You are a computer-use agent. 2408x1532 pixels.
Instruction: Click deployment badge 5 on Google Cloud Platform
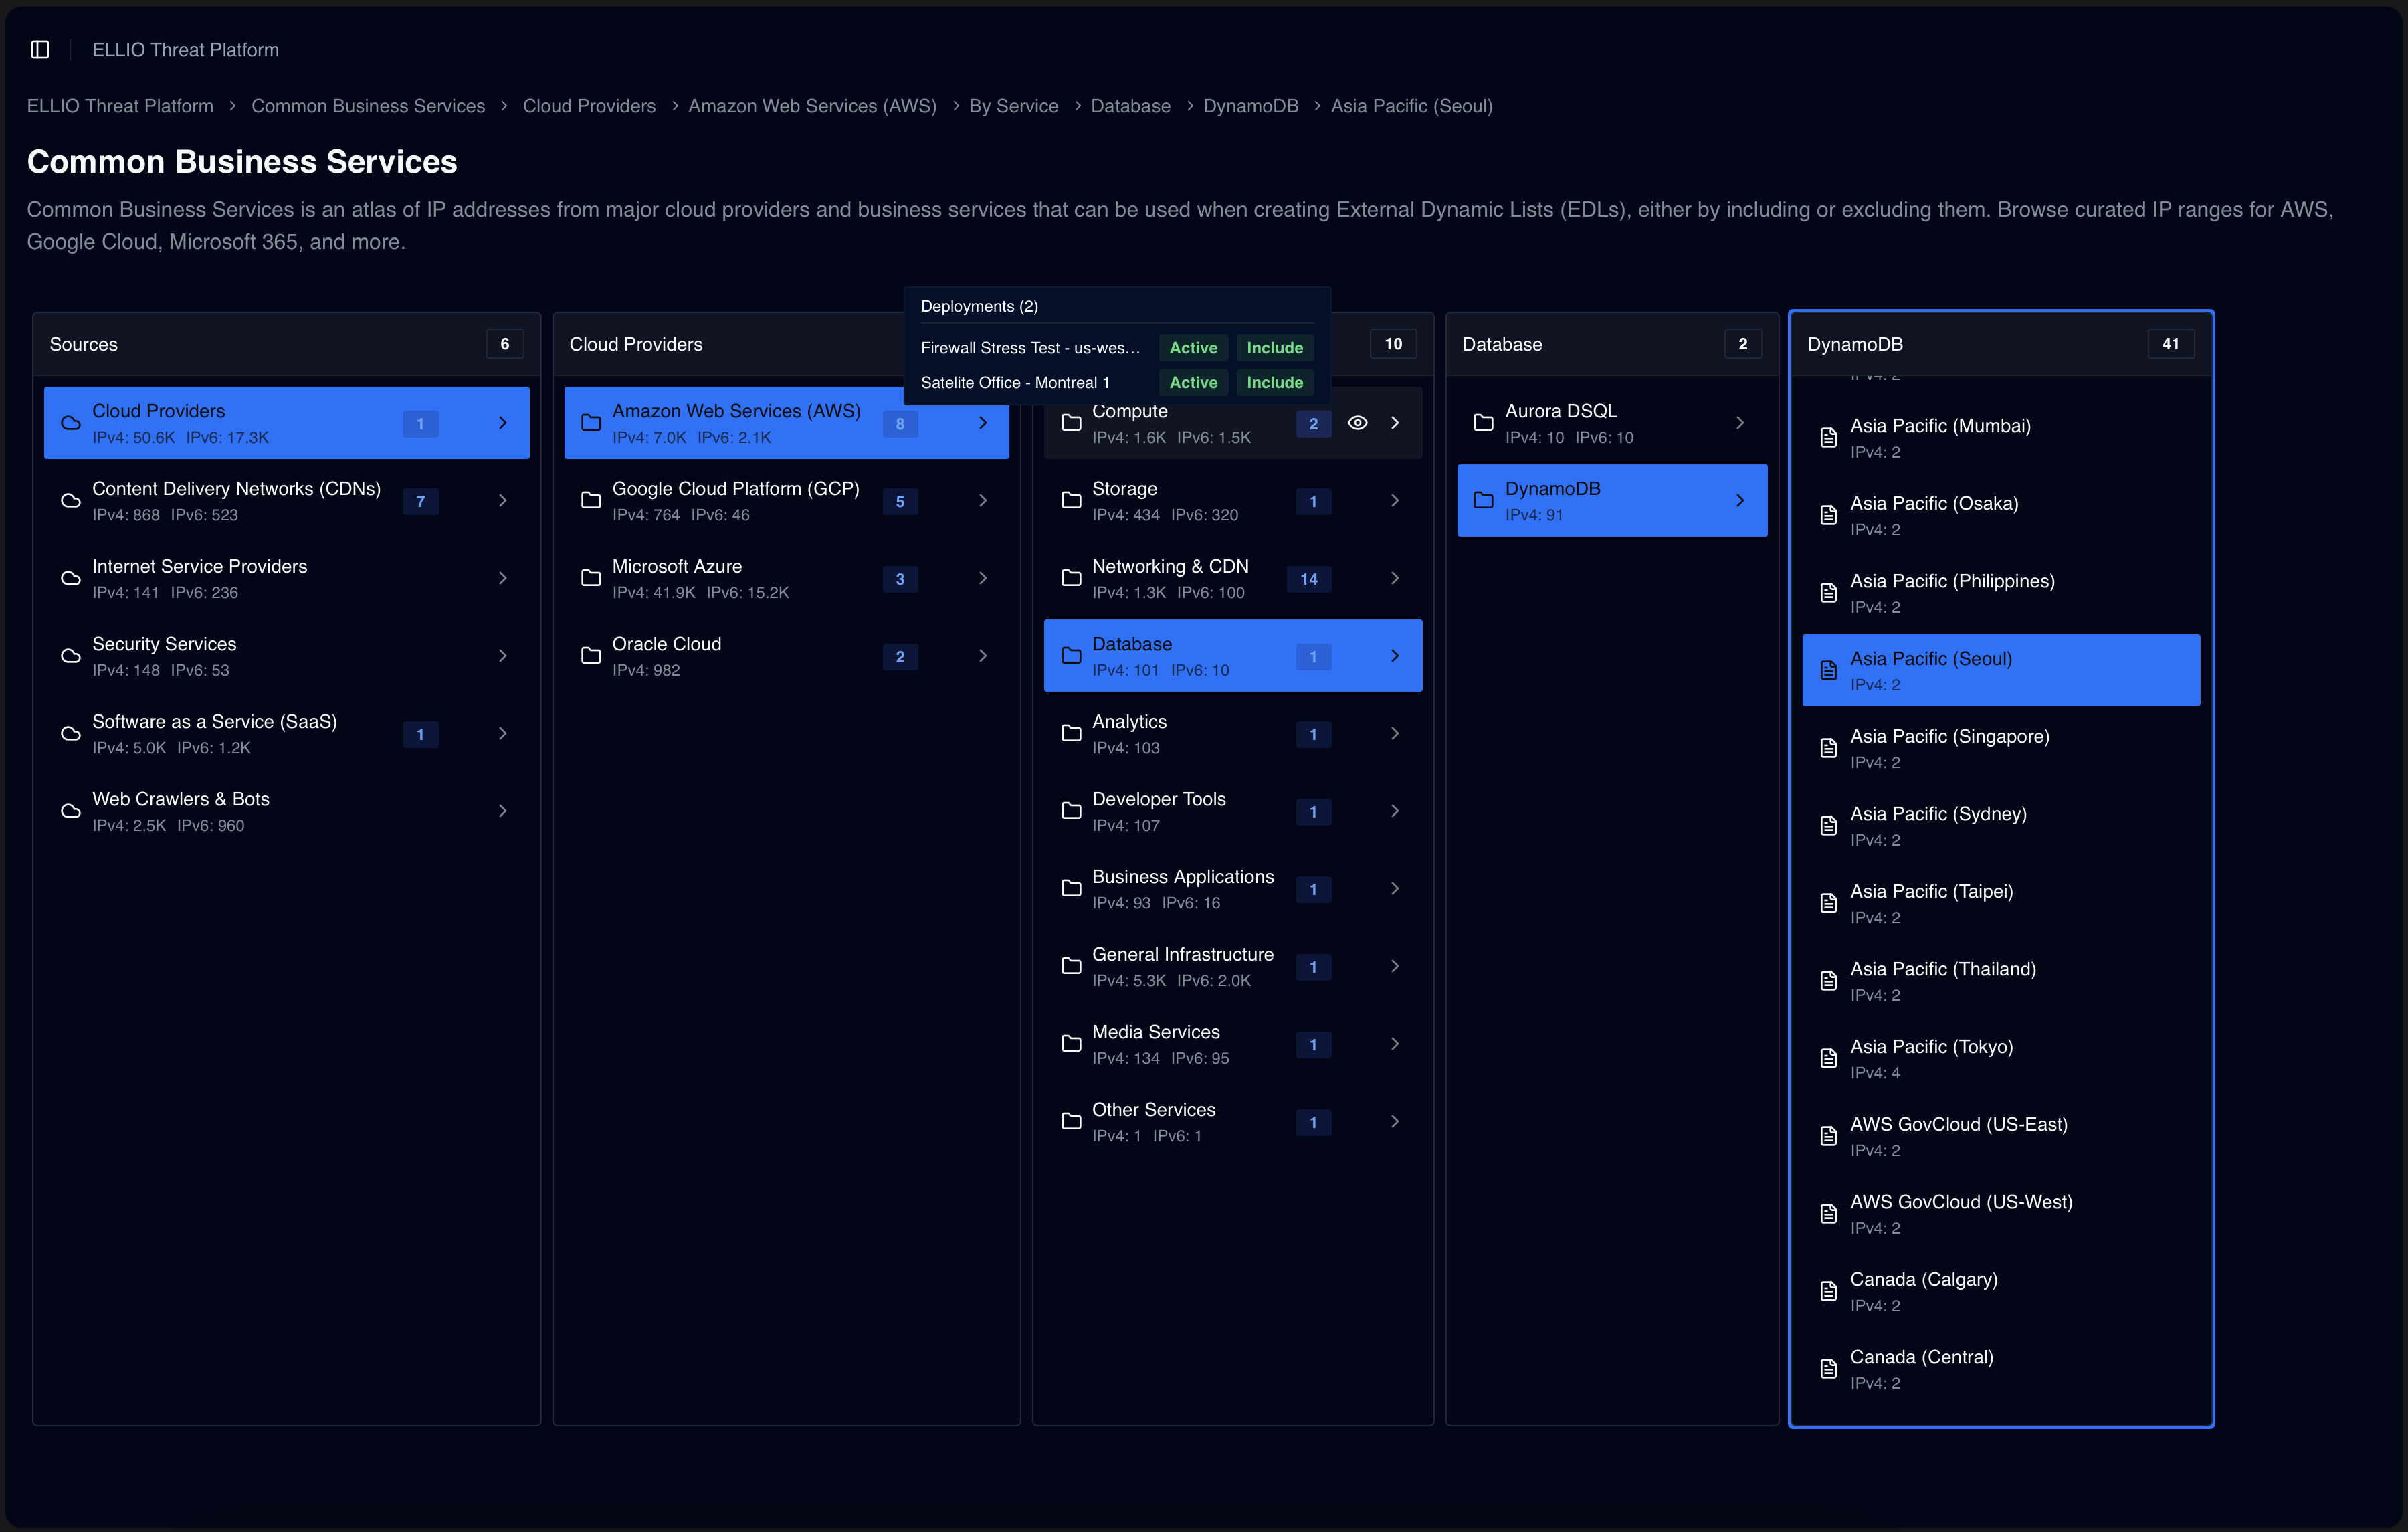click(900, 502)
